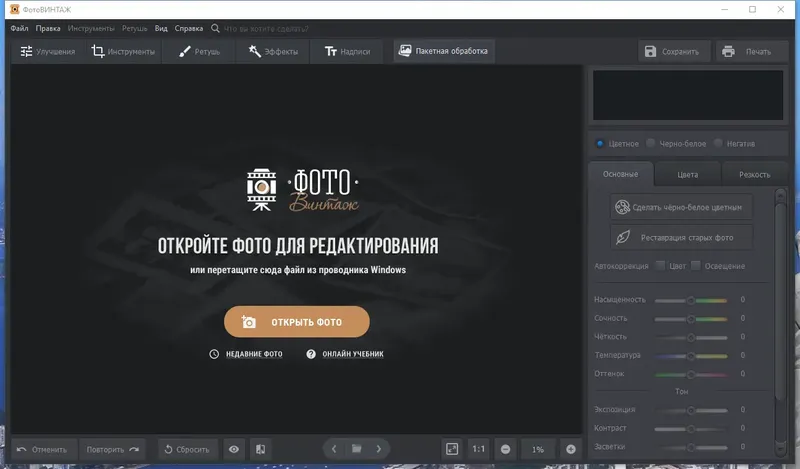Click the Контраст slider handle
The image size is (800, 469).
(x=691, y=429)
